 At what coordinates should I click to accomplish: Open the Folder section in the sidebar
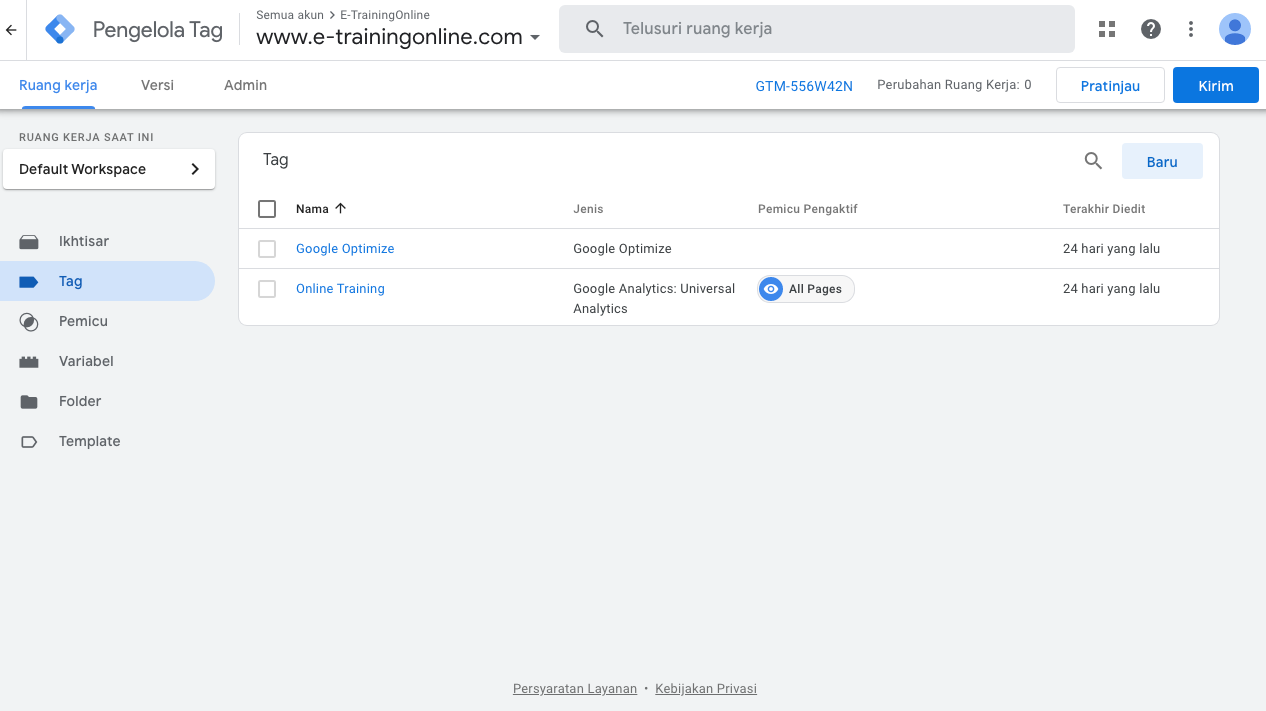[x=80, y=401]
